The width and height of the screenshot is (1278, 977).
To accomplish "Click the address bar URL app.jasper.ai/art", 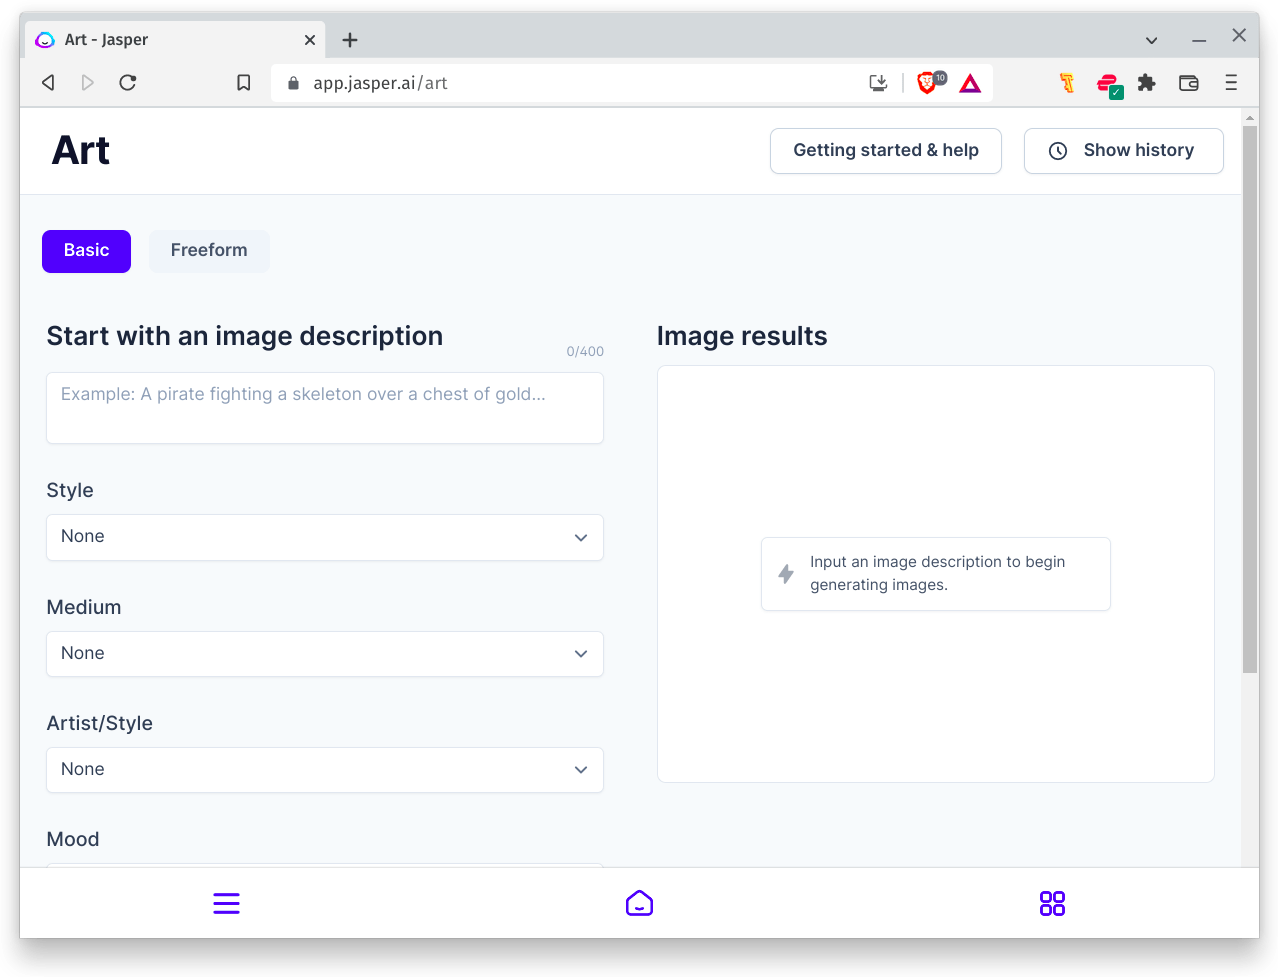I will click(380, 83).
